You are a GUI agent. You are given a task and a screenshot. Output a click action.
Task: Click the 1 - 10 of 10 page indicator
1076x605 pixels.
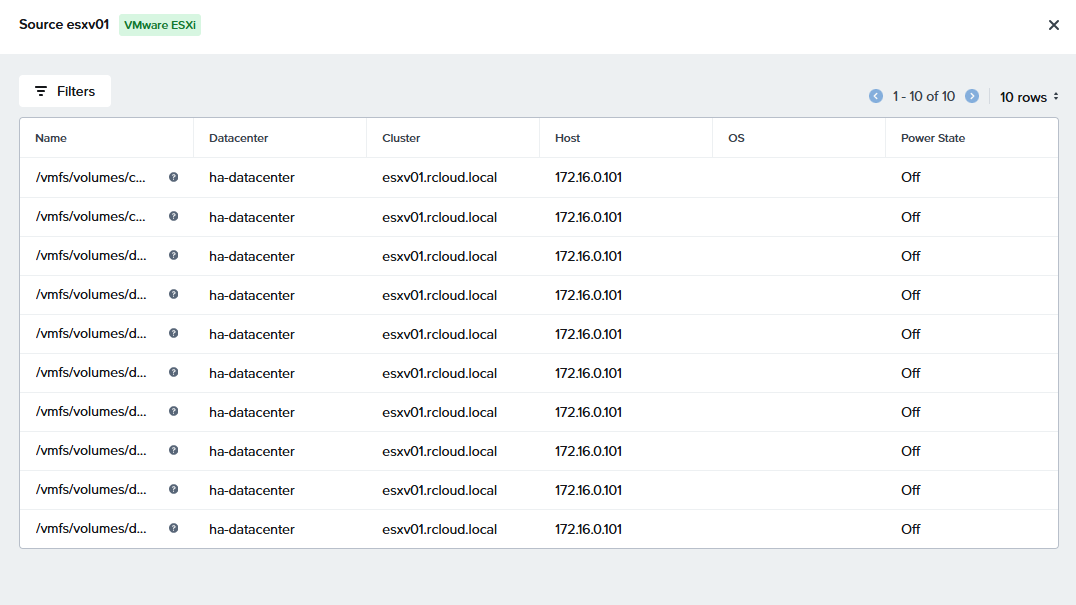pos(924,97)
